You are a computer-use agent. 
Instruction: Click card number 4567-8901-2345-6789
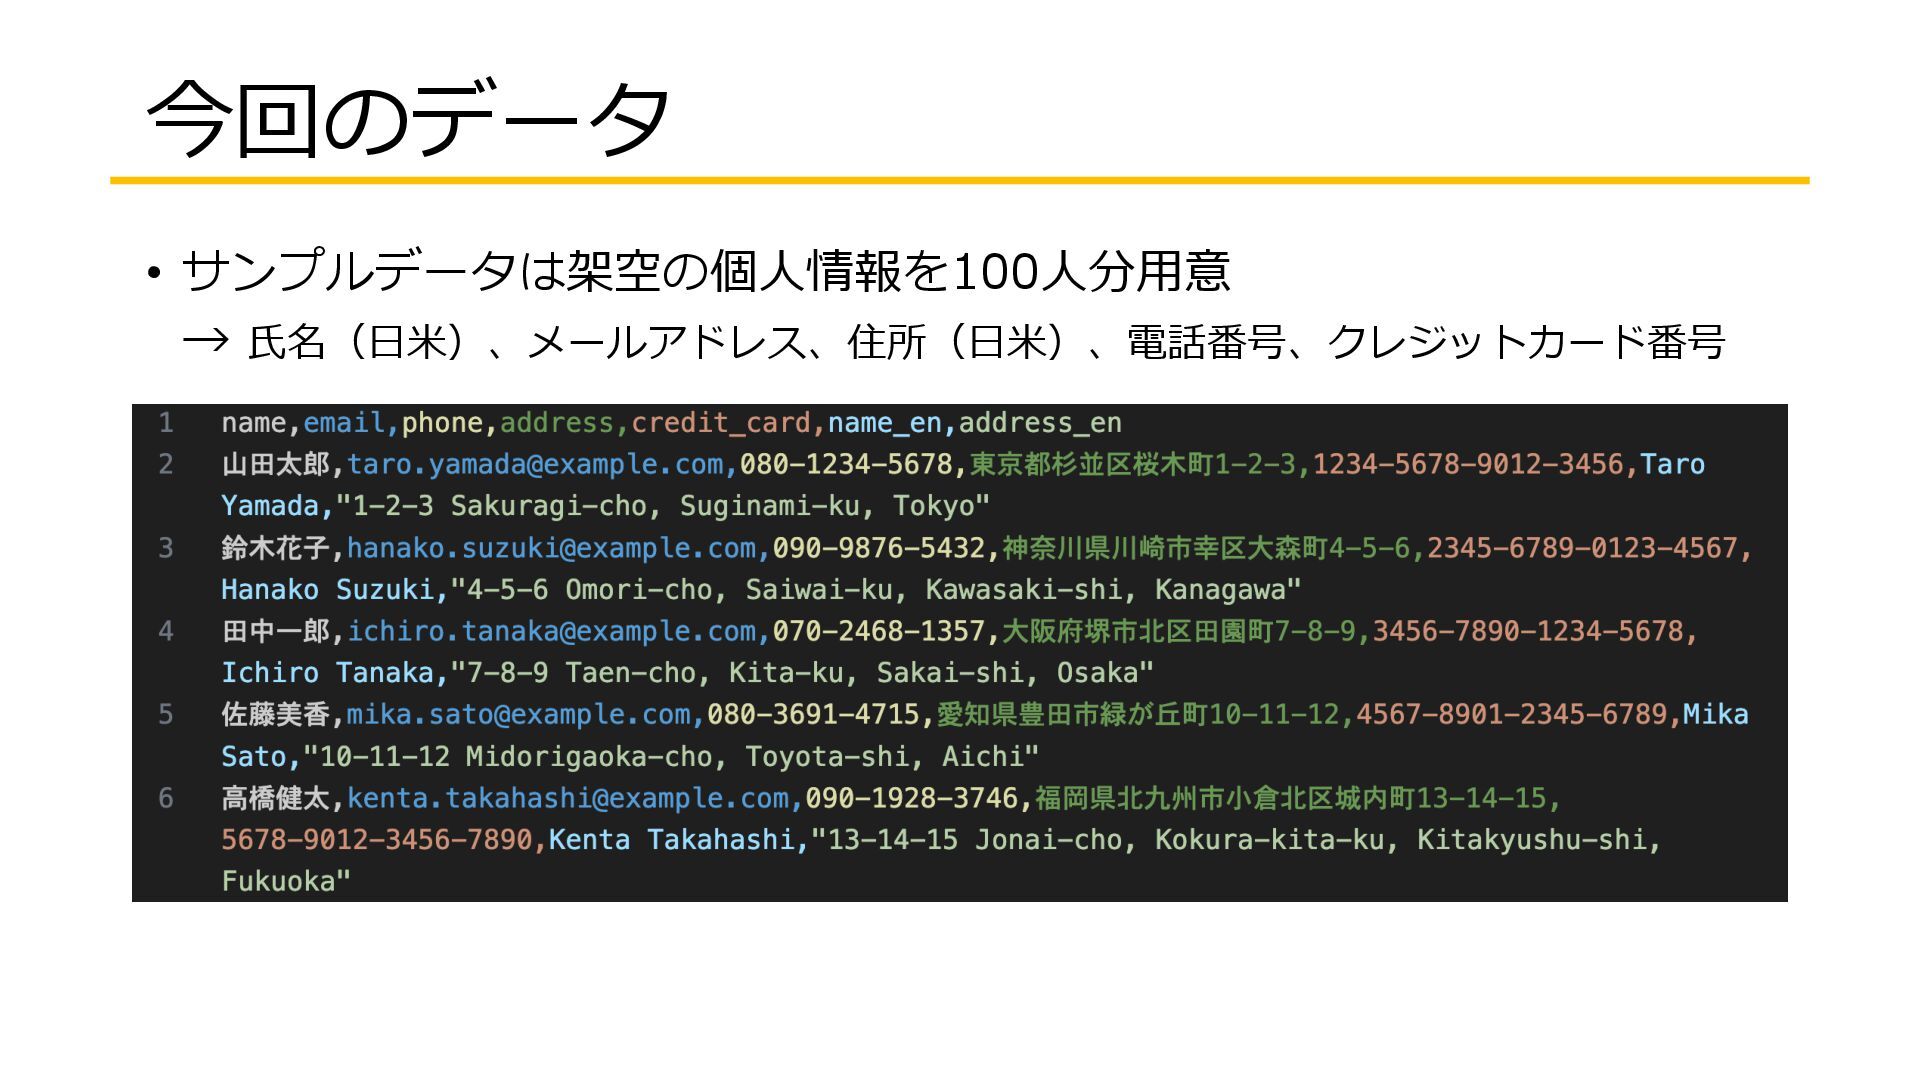tap(1512, 714)
